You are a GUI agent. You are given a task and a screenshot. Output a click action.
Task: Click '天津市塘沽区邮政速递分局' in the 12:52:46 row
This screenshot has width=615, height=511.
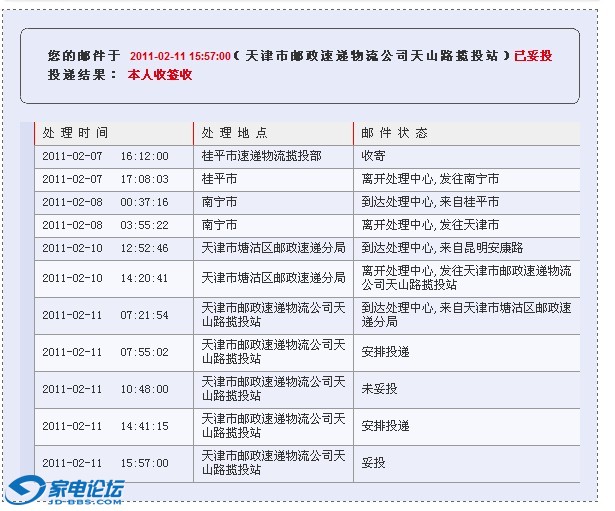point(273,248)
